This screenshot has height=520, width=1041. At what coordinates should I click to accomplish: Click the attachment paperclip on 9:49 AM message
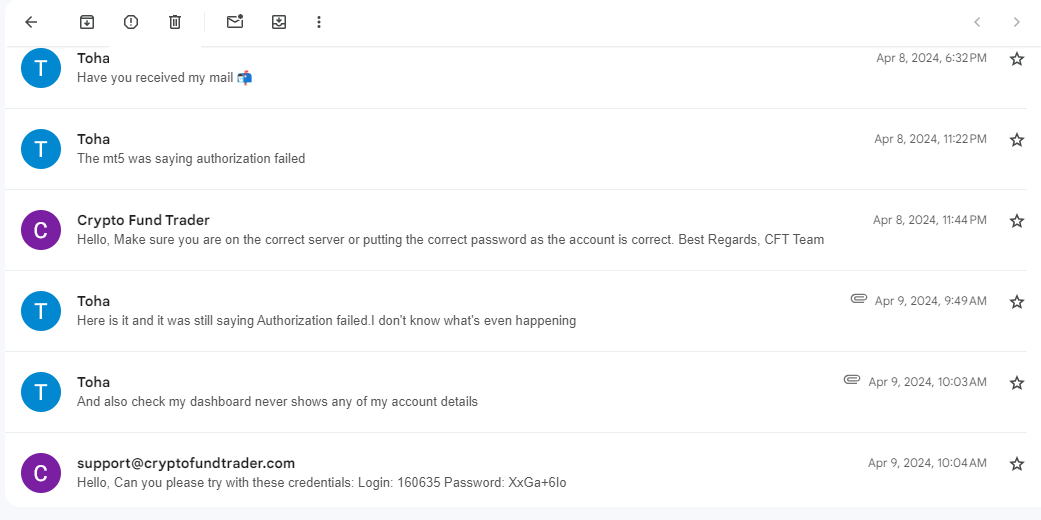pos(858,299)
